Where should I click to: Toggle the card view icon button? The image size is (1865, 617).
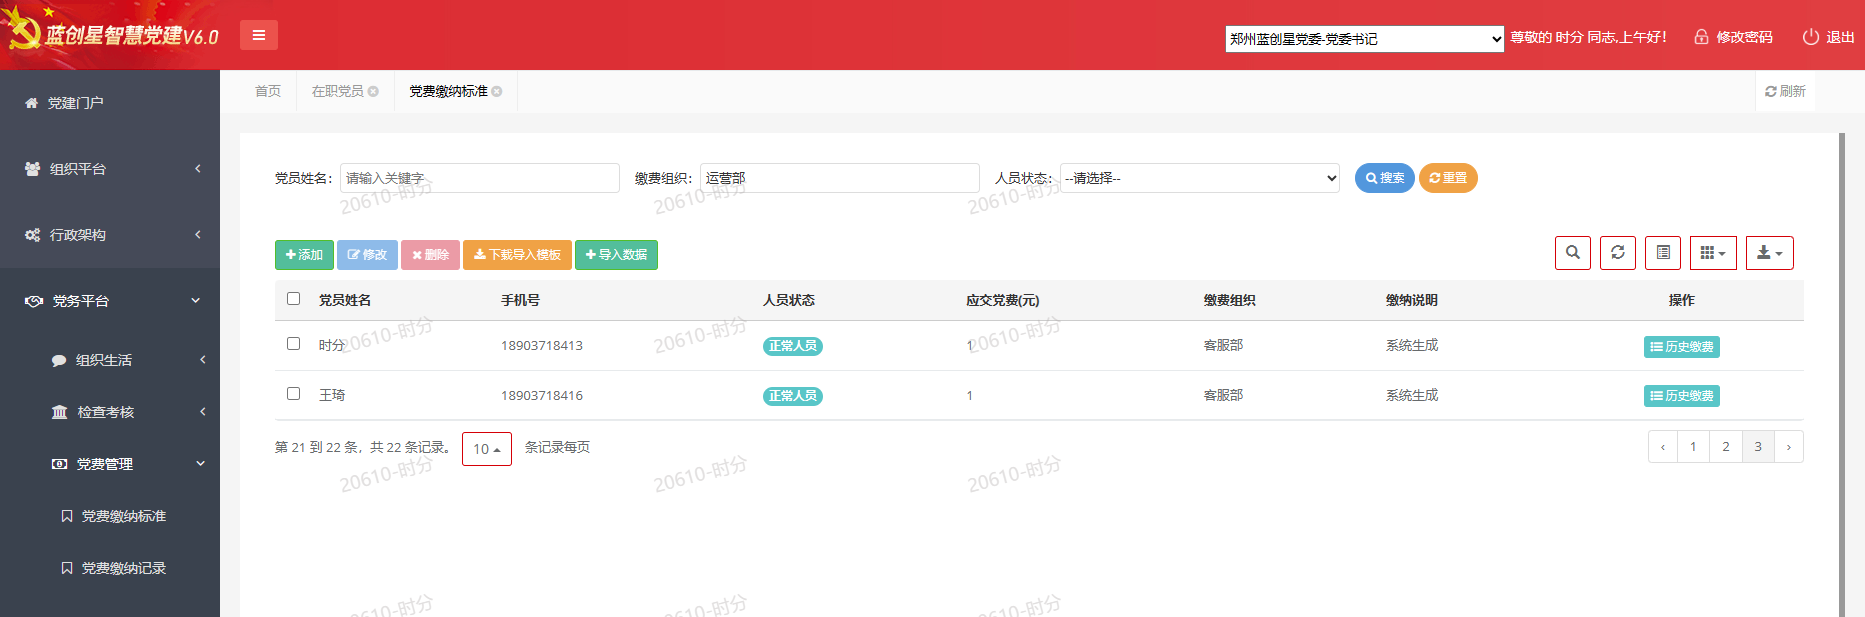(x=1663, y=253)
